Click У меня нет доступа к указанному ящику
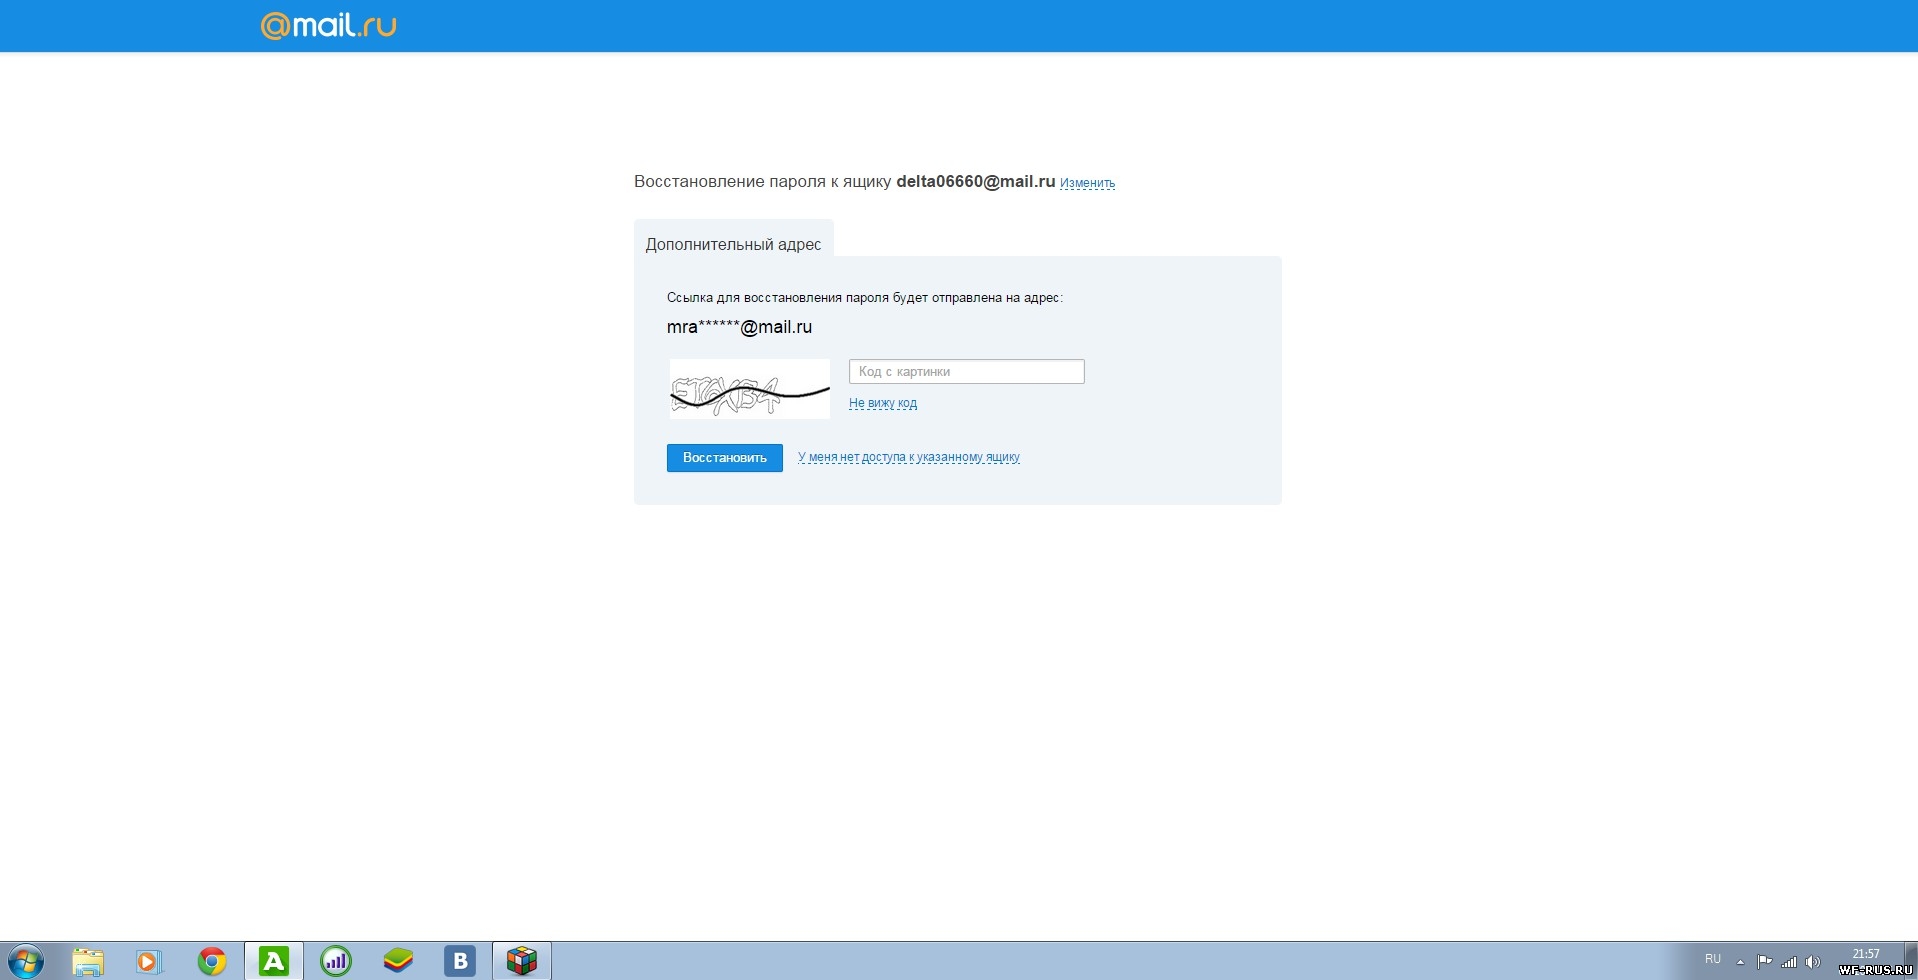The width and height of the screenshot is (1918, 980). (908, 457)
